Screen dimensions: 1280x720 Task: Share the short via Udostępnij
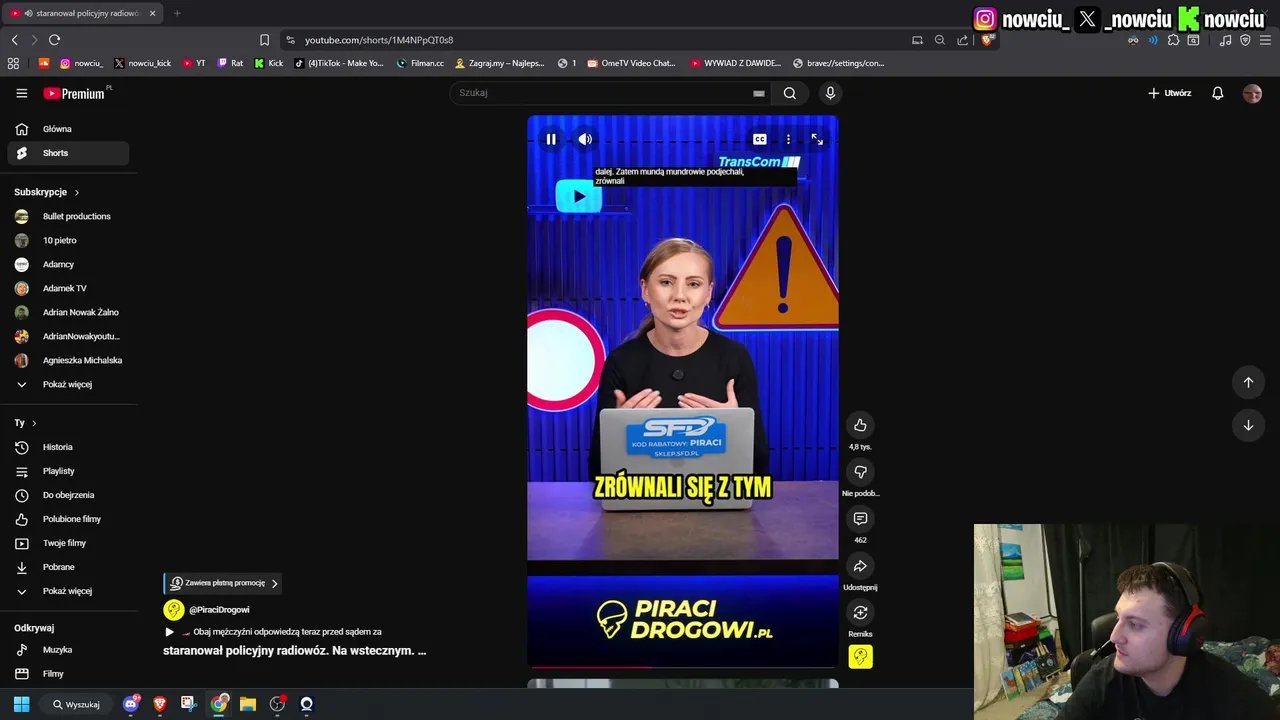click(x=860, y=566)
